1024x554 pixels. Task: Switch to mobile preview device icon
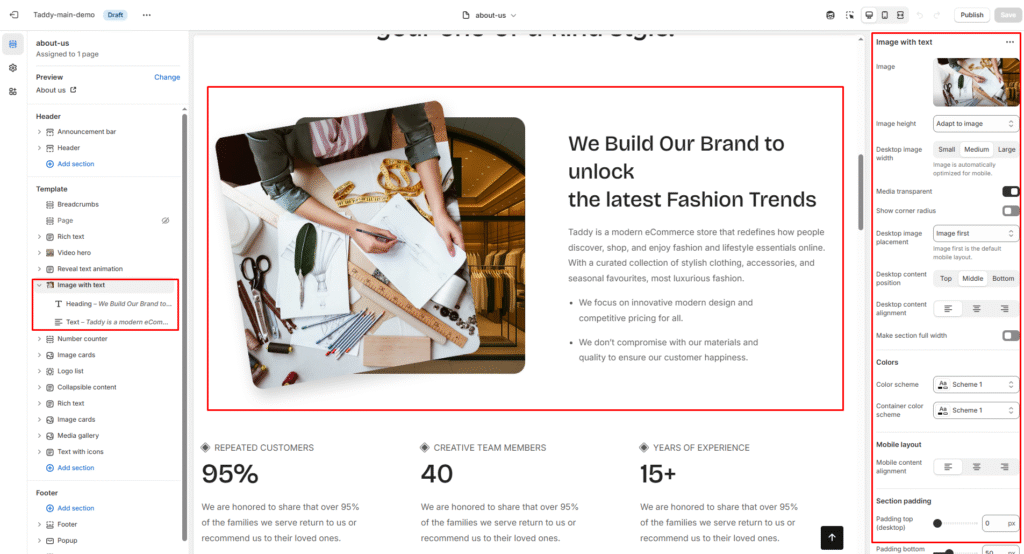coord(885,15)
